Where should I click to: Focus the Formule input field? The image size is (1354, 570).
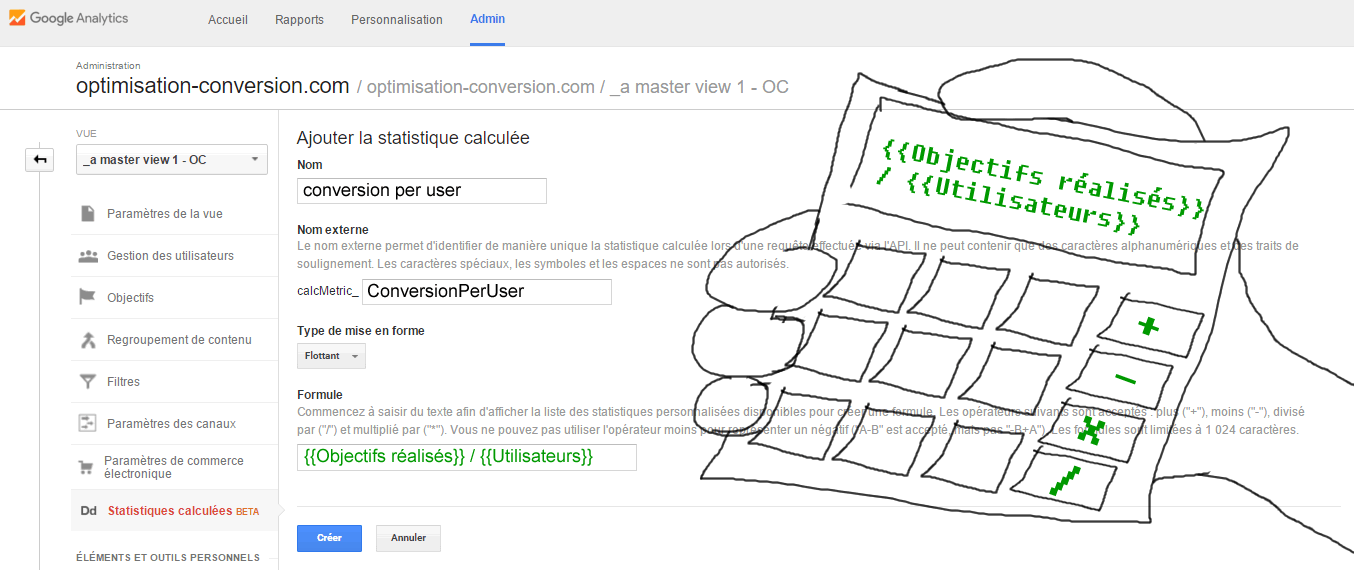(x=467, y=457)
